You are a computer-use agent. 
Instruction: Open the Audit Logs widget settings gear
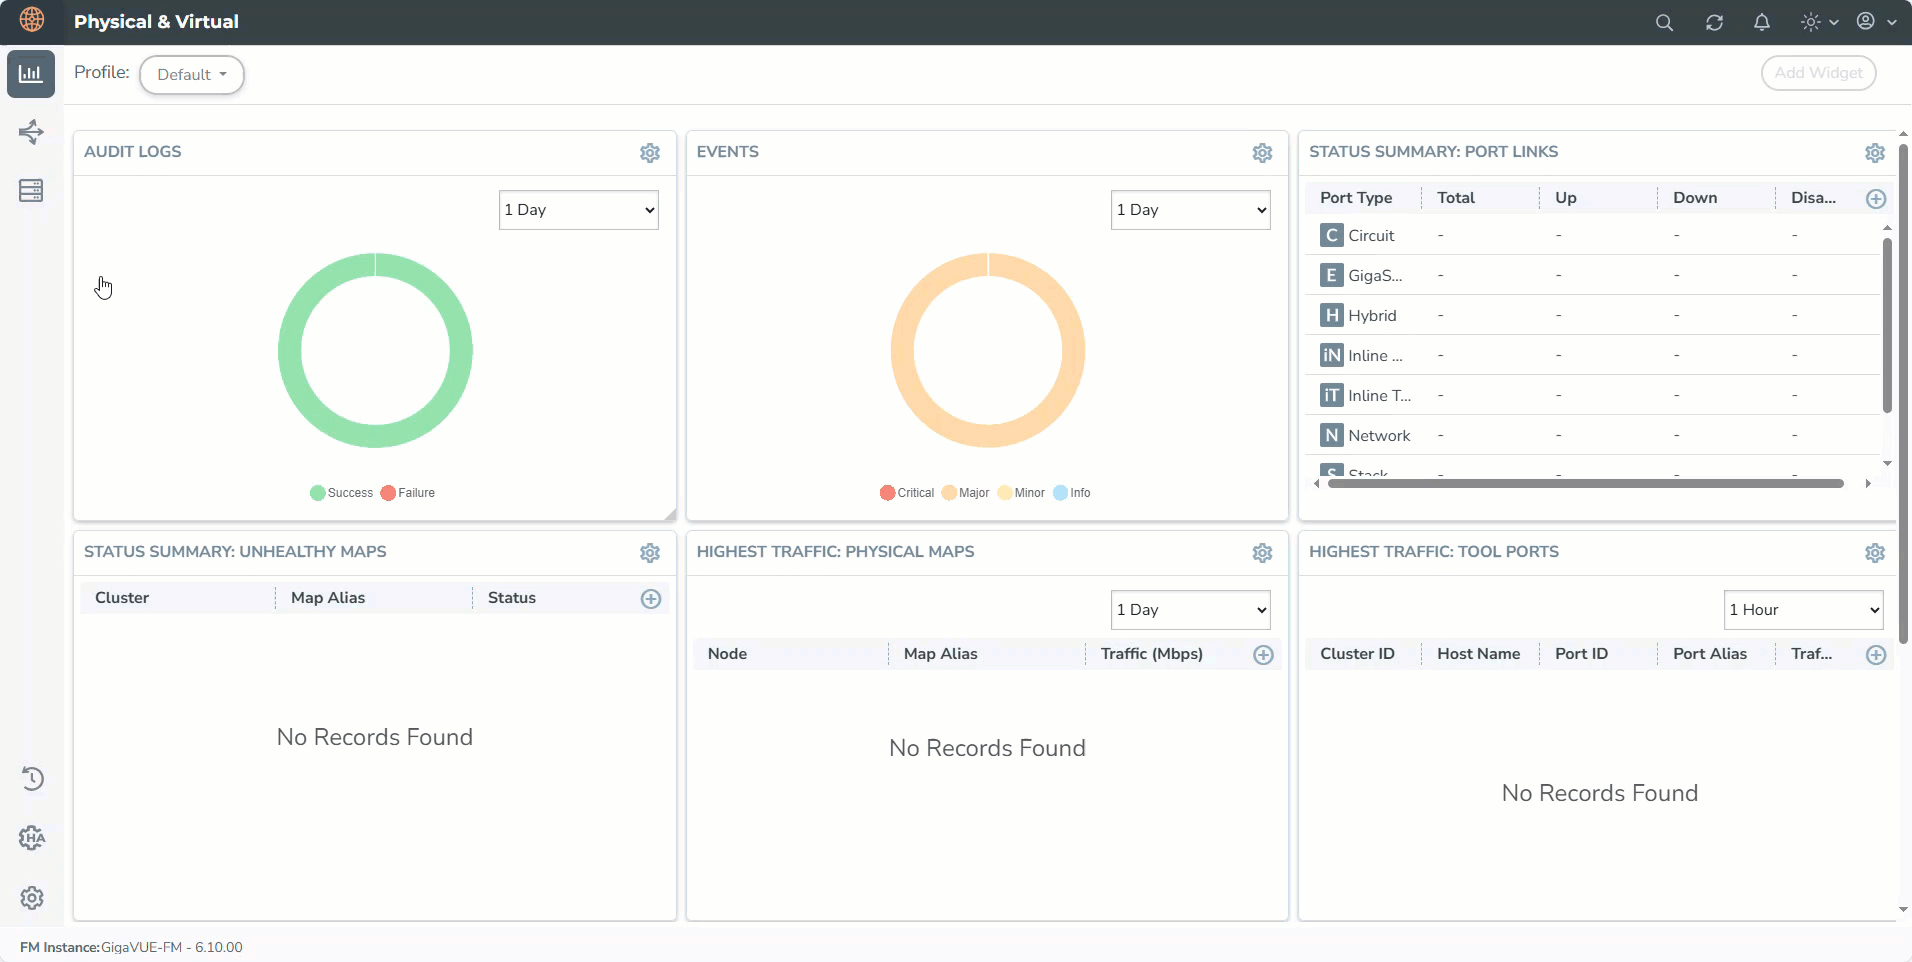650,153
